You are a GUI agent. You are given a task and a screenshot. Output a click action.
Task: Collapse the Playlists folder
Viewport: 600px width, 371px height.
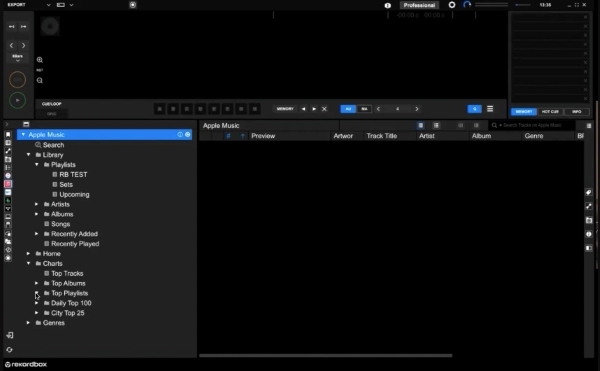coord(37,165)
